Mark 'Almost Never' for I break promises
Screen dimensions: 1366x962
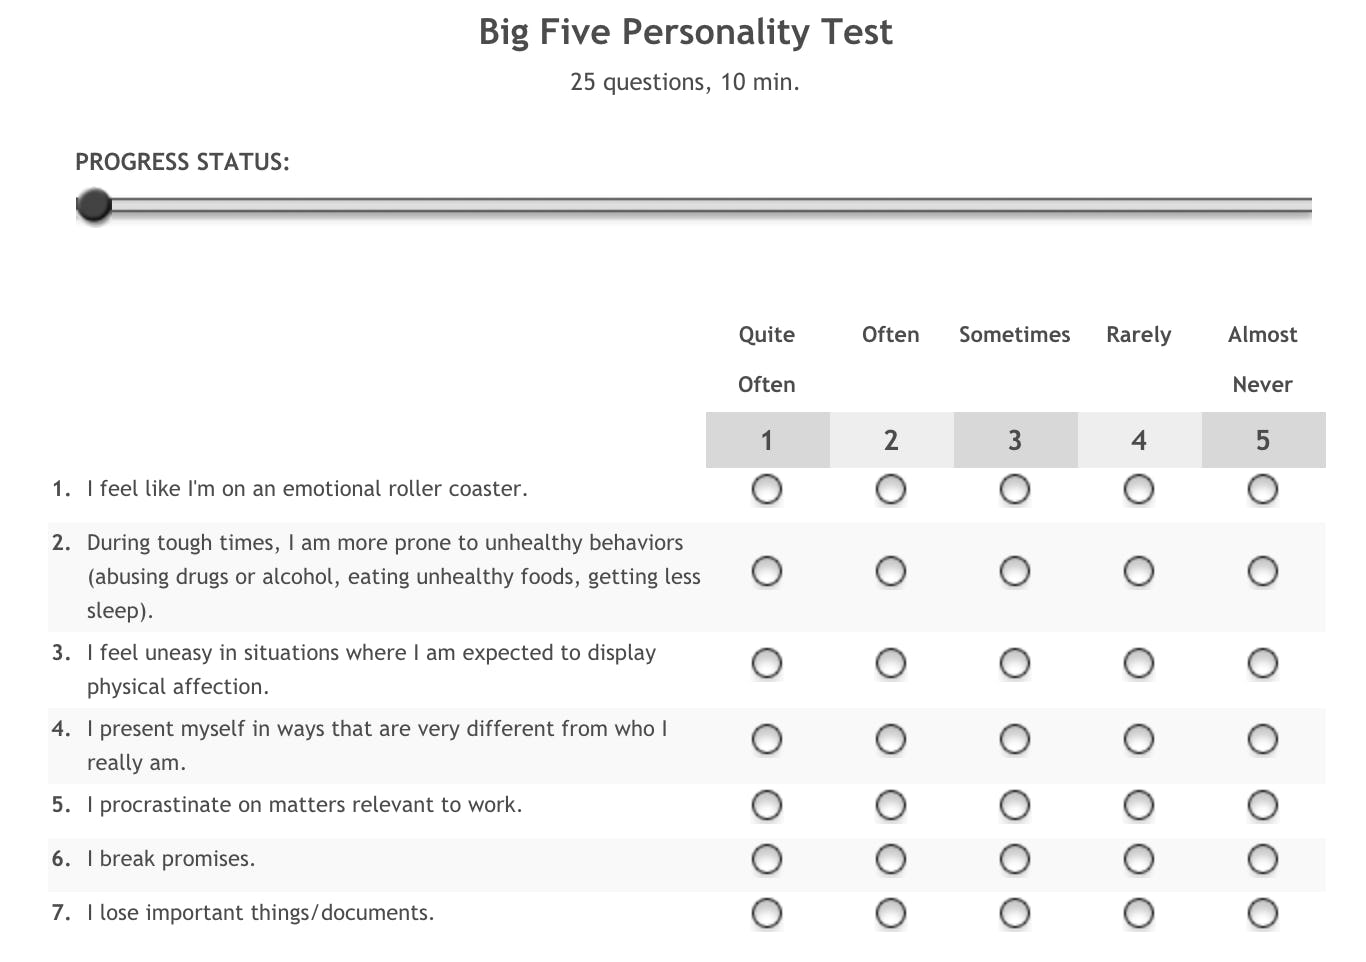[x=1263, y=860]
